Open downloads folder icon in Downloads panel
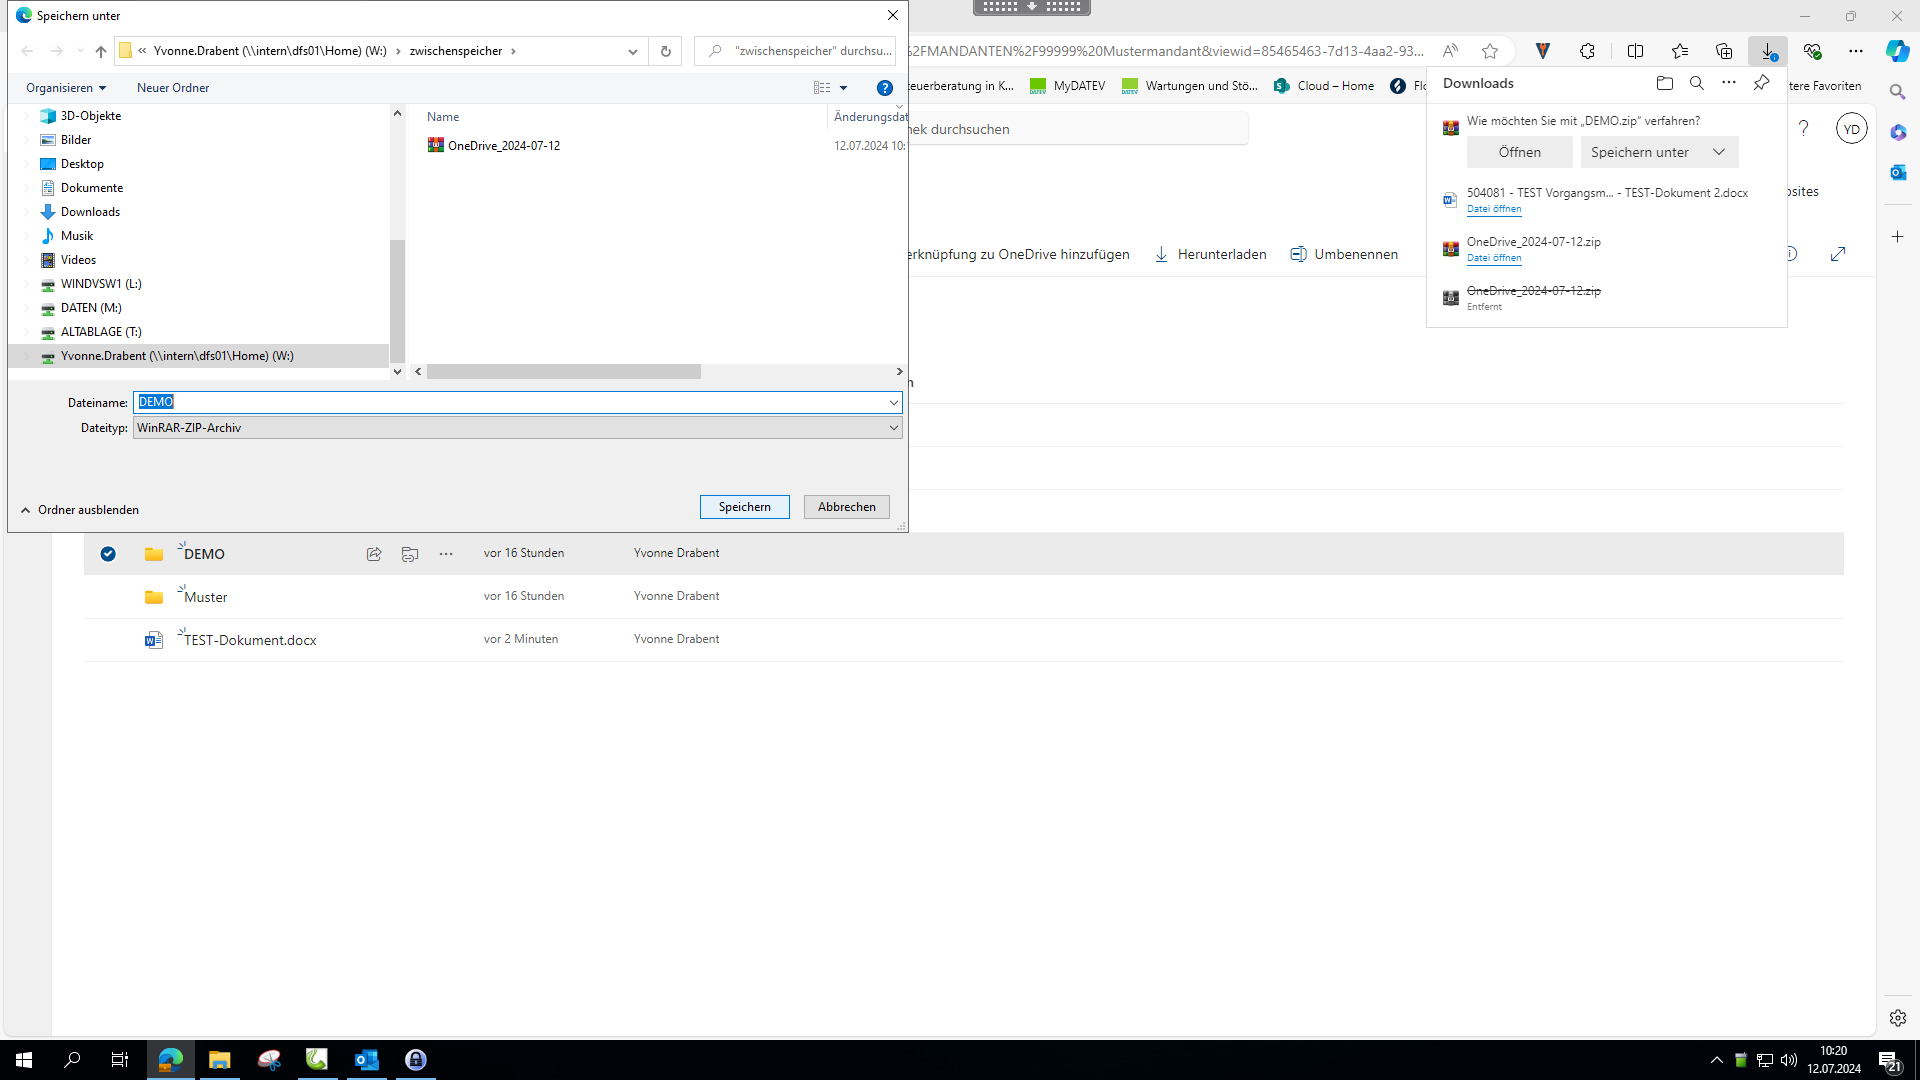The image size is (1920, 1080). coord(1664,83)
